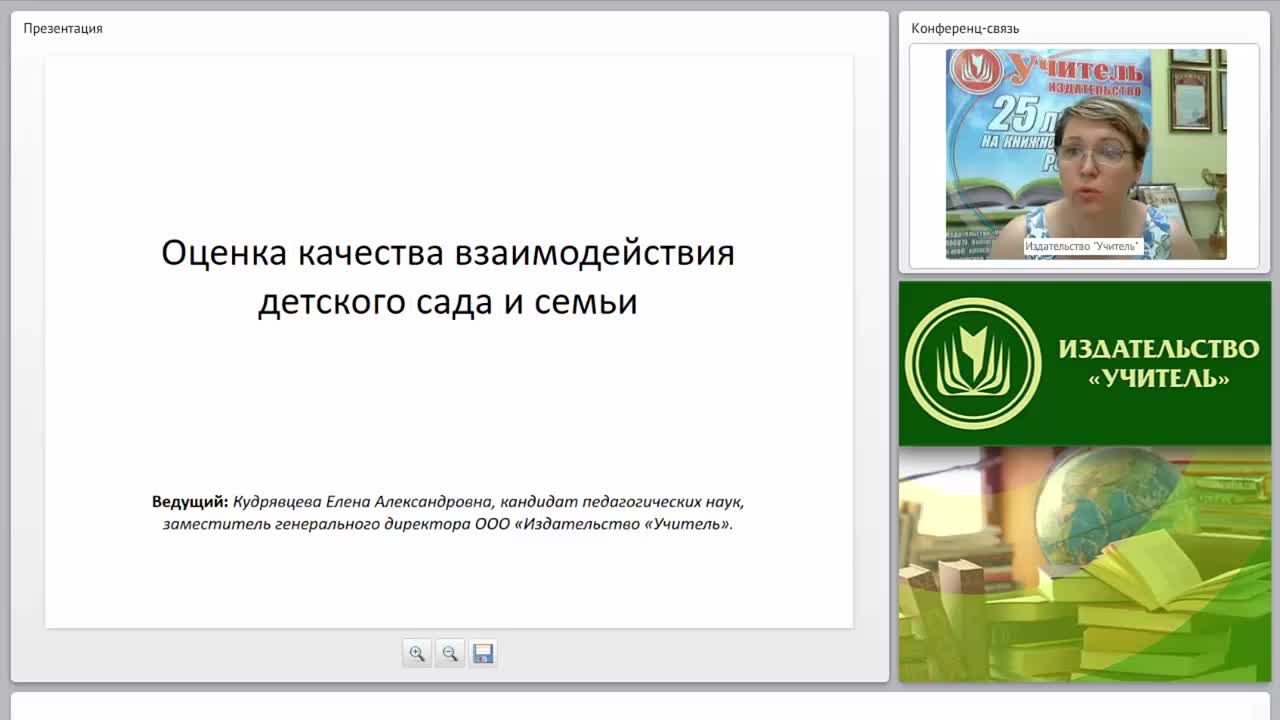Screen dimensions: 1280x720
Task: Click the 'Презентация' panel header
Action: (63, 28)
